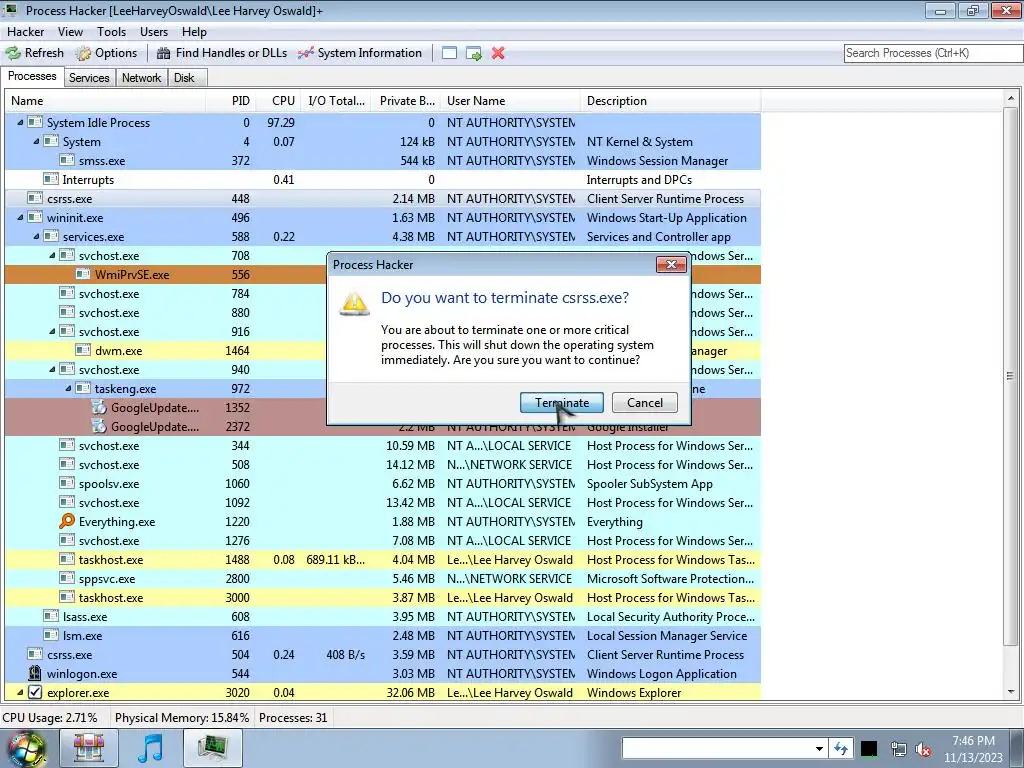The height and width of the screenshot is (768, 1024).
Task: Open Find Handles or DLLs
Action: (222, 53)
